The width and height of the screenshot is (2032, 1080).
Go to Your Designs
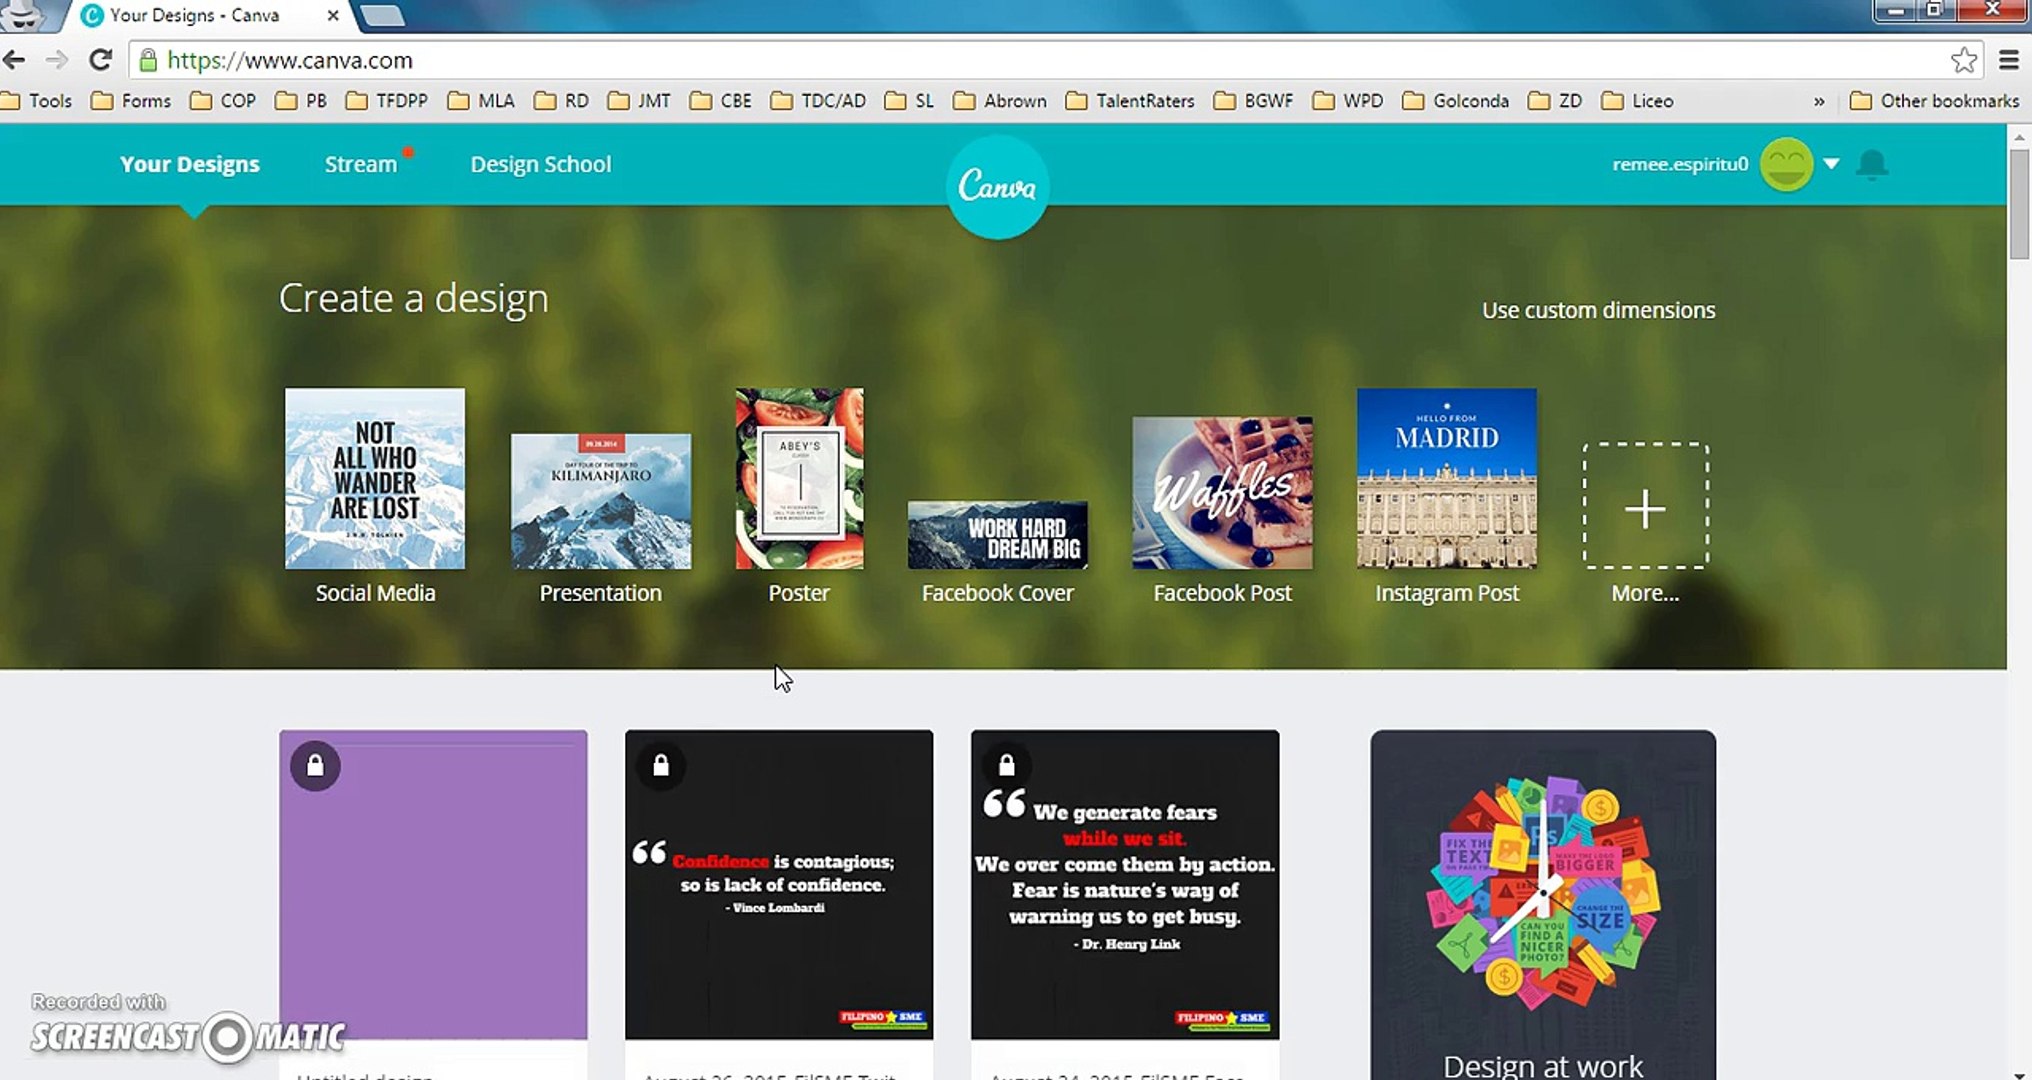click(189, 163)
